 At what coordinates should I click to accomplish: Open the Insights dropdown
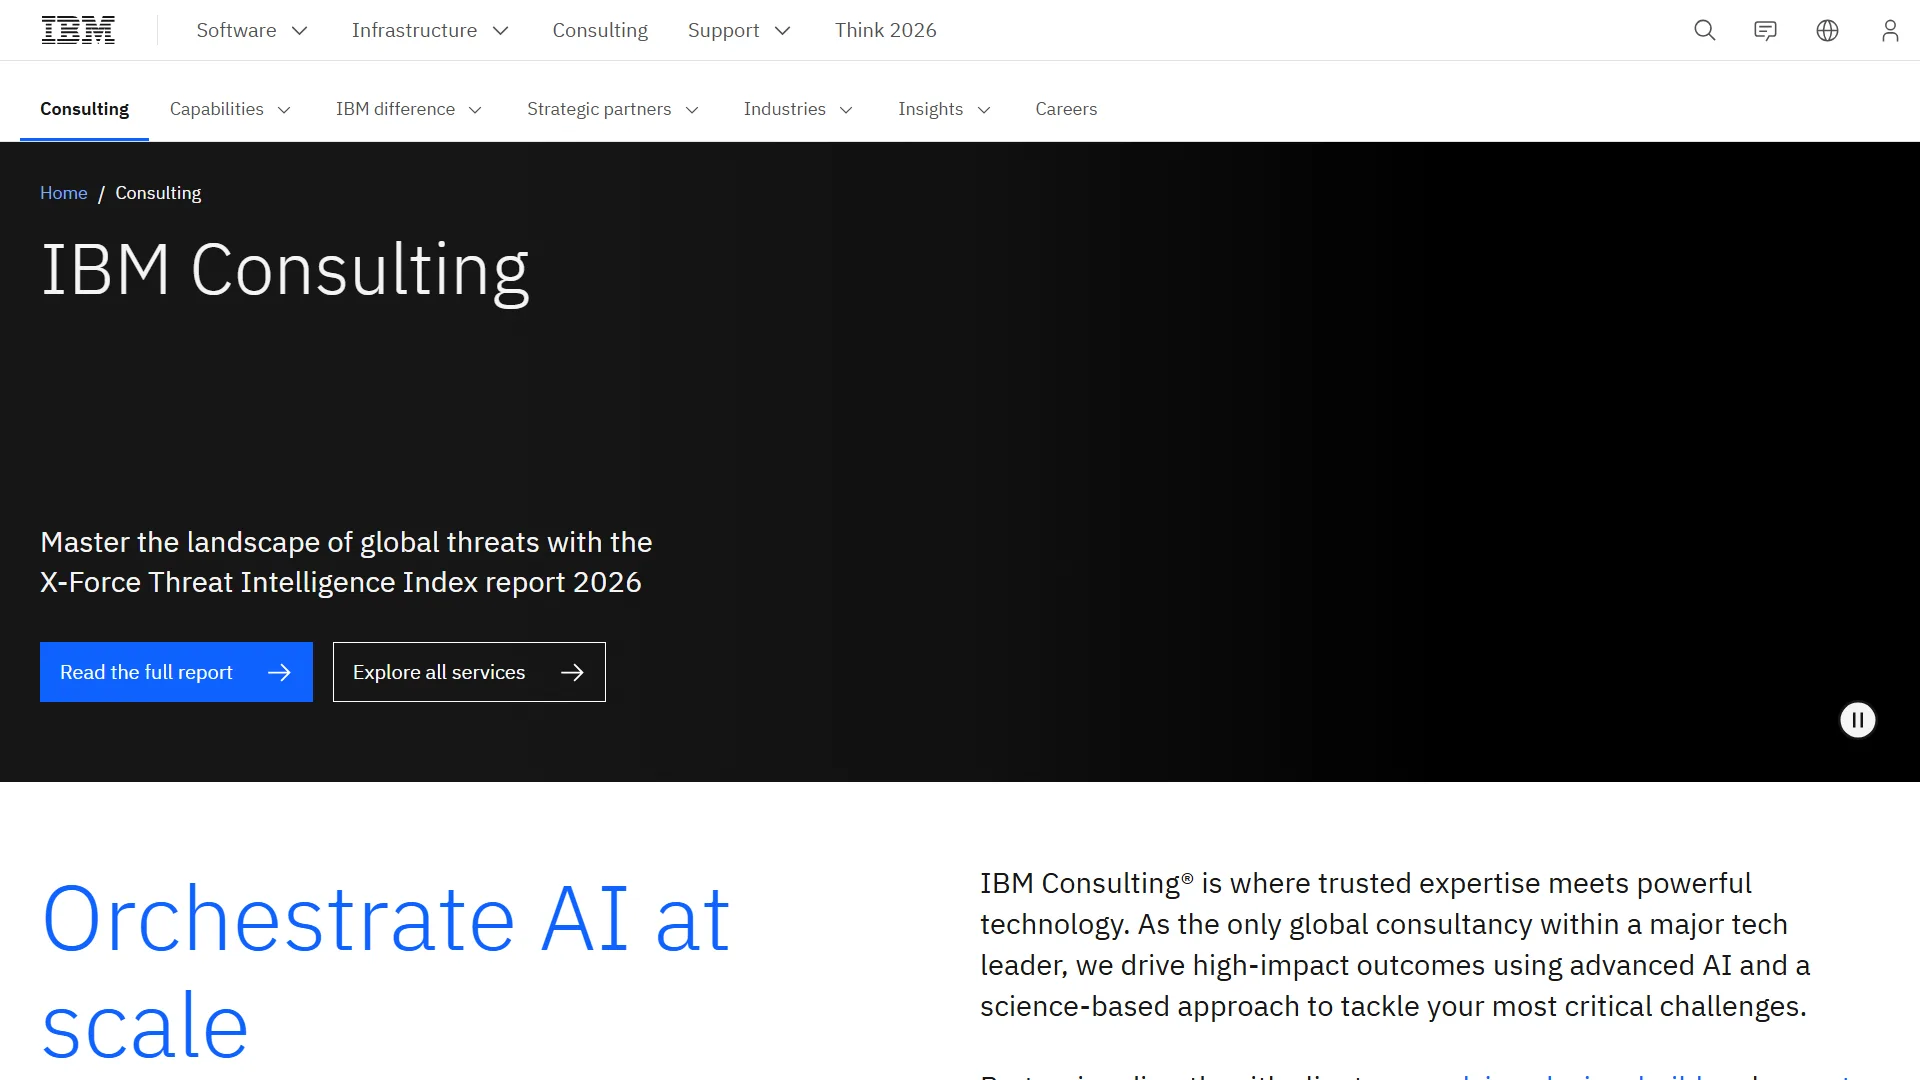tap(943, 109)
